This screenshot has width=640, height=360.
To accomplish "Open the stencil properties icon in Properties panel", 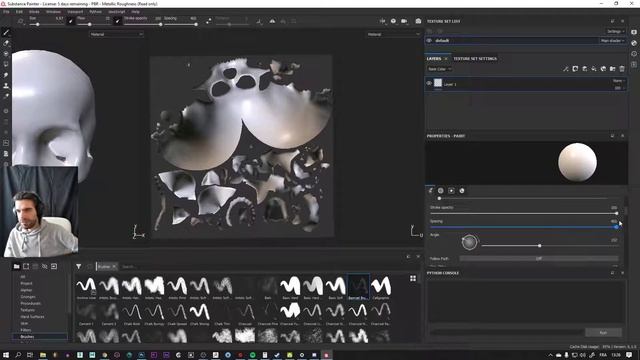I will [x=451, y=191].
